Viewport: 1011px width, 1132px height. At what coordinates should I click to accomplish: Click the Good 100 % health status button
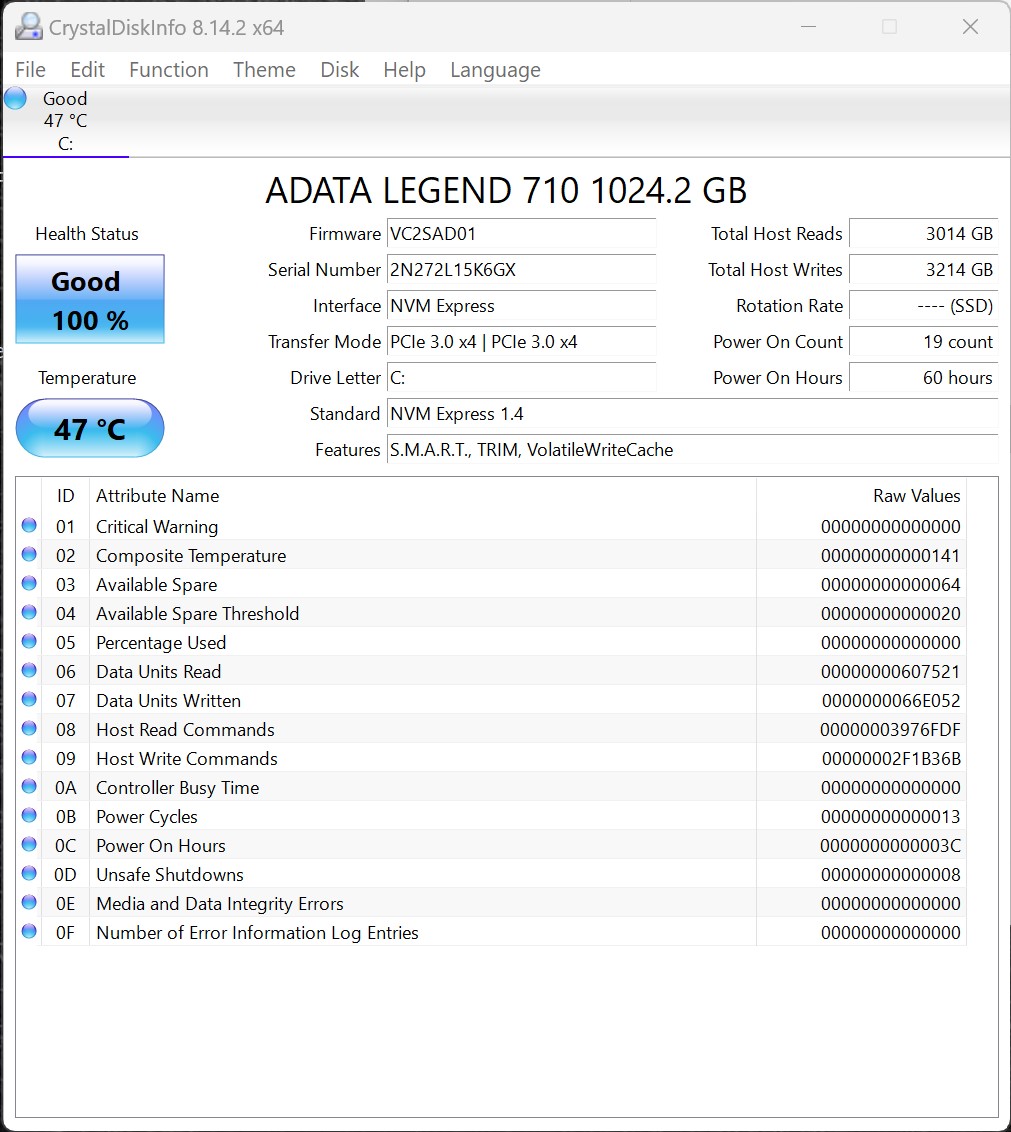(x=90, y=299)
